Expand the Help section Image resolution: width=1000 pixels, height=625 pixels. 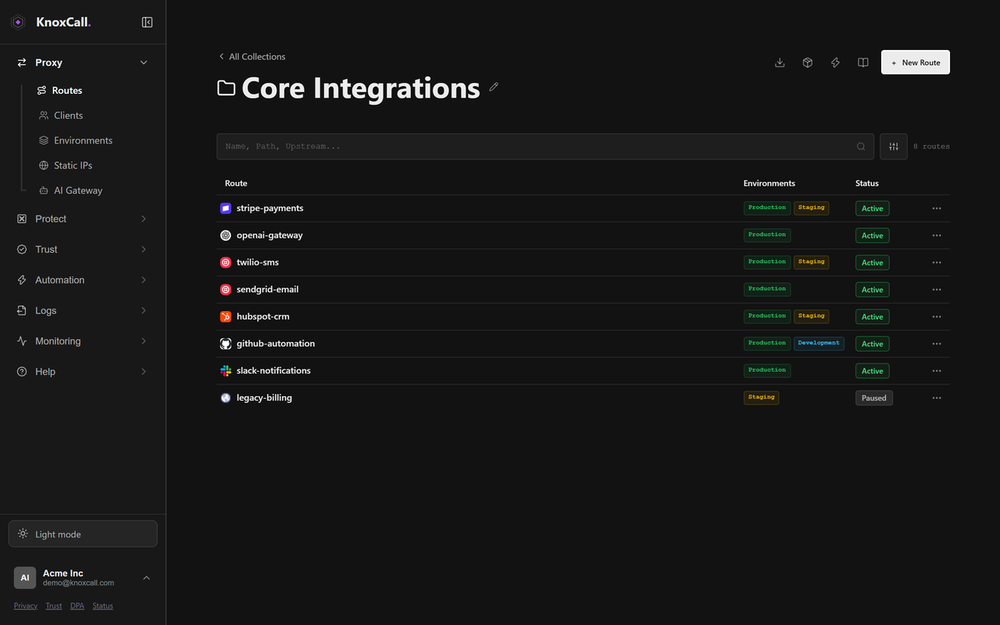82,372
